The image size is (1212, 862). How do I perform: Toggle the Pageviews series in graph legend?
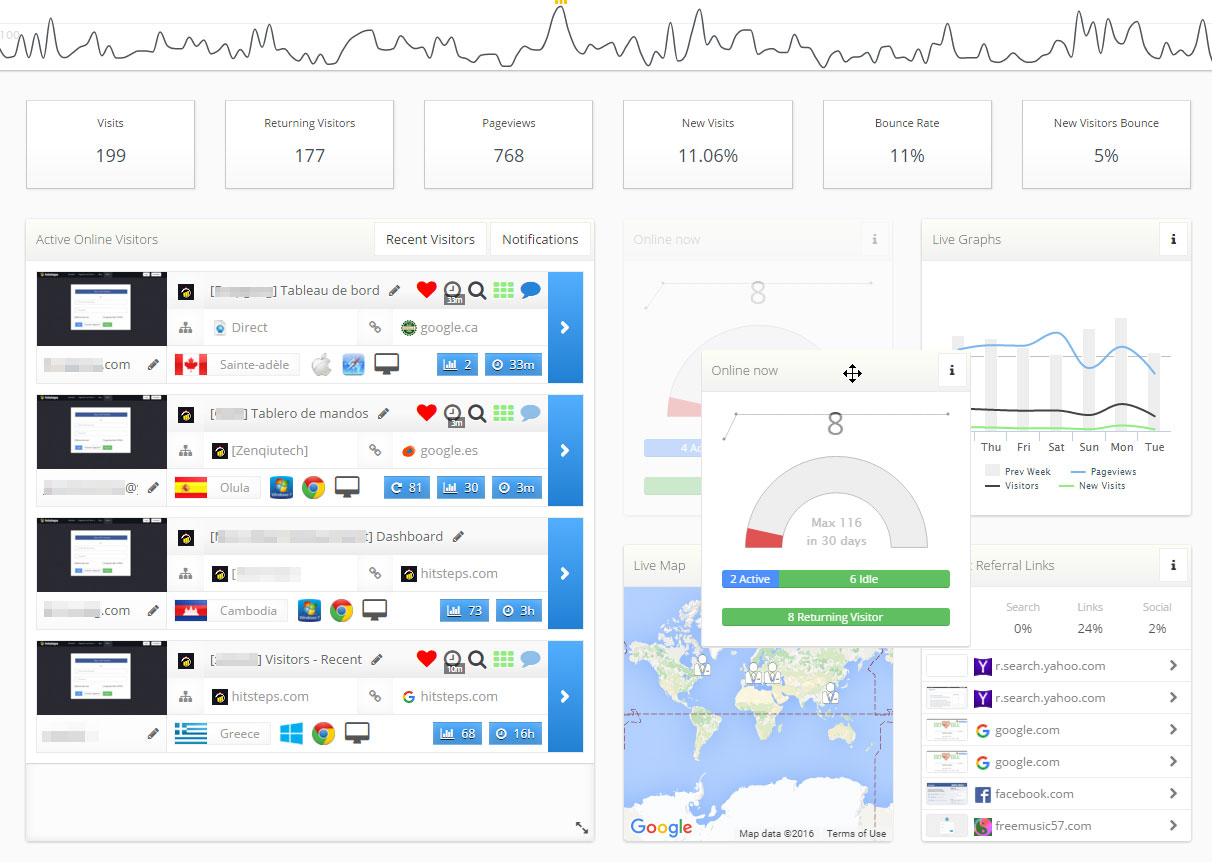1103,471
